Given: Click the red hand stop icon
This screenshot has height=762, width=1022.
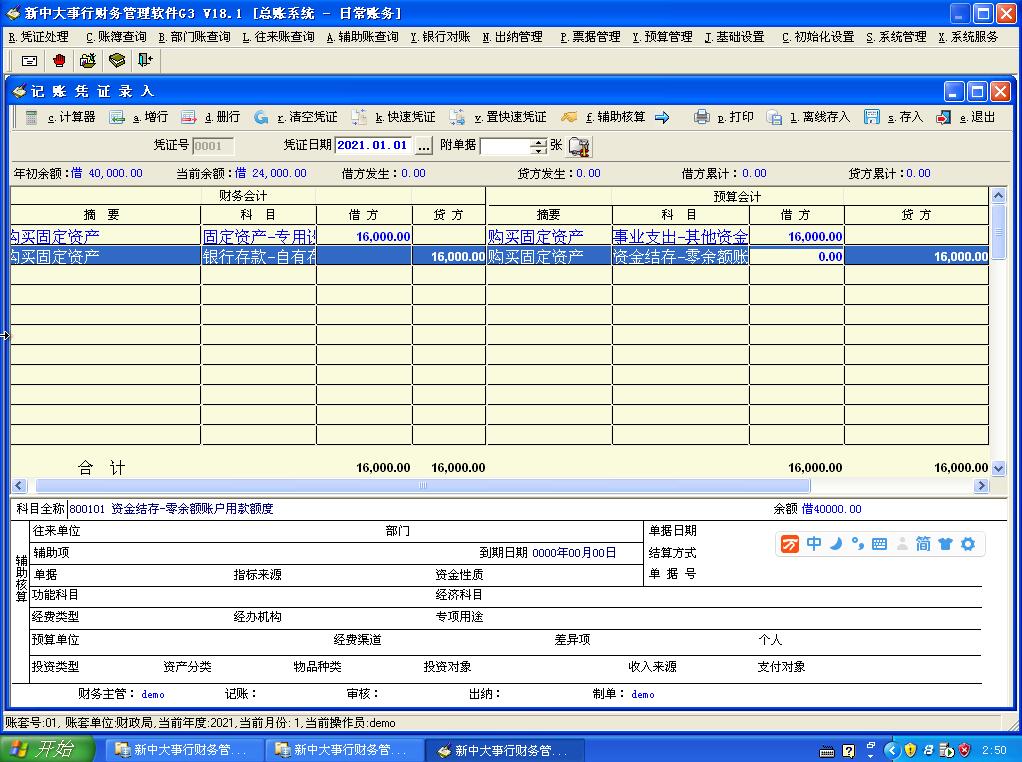Looking at the screenshot, I should (59, 61).
